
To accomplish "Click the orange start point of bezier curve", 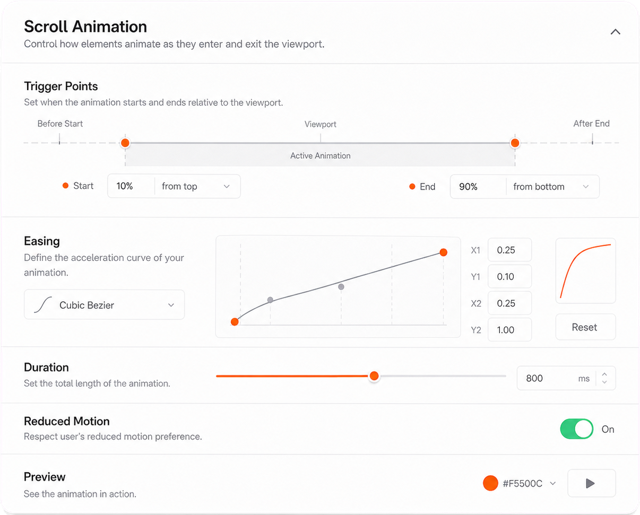I will click(x=235, y=322).
